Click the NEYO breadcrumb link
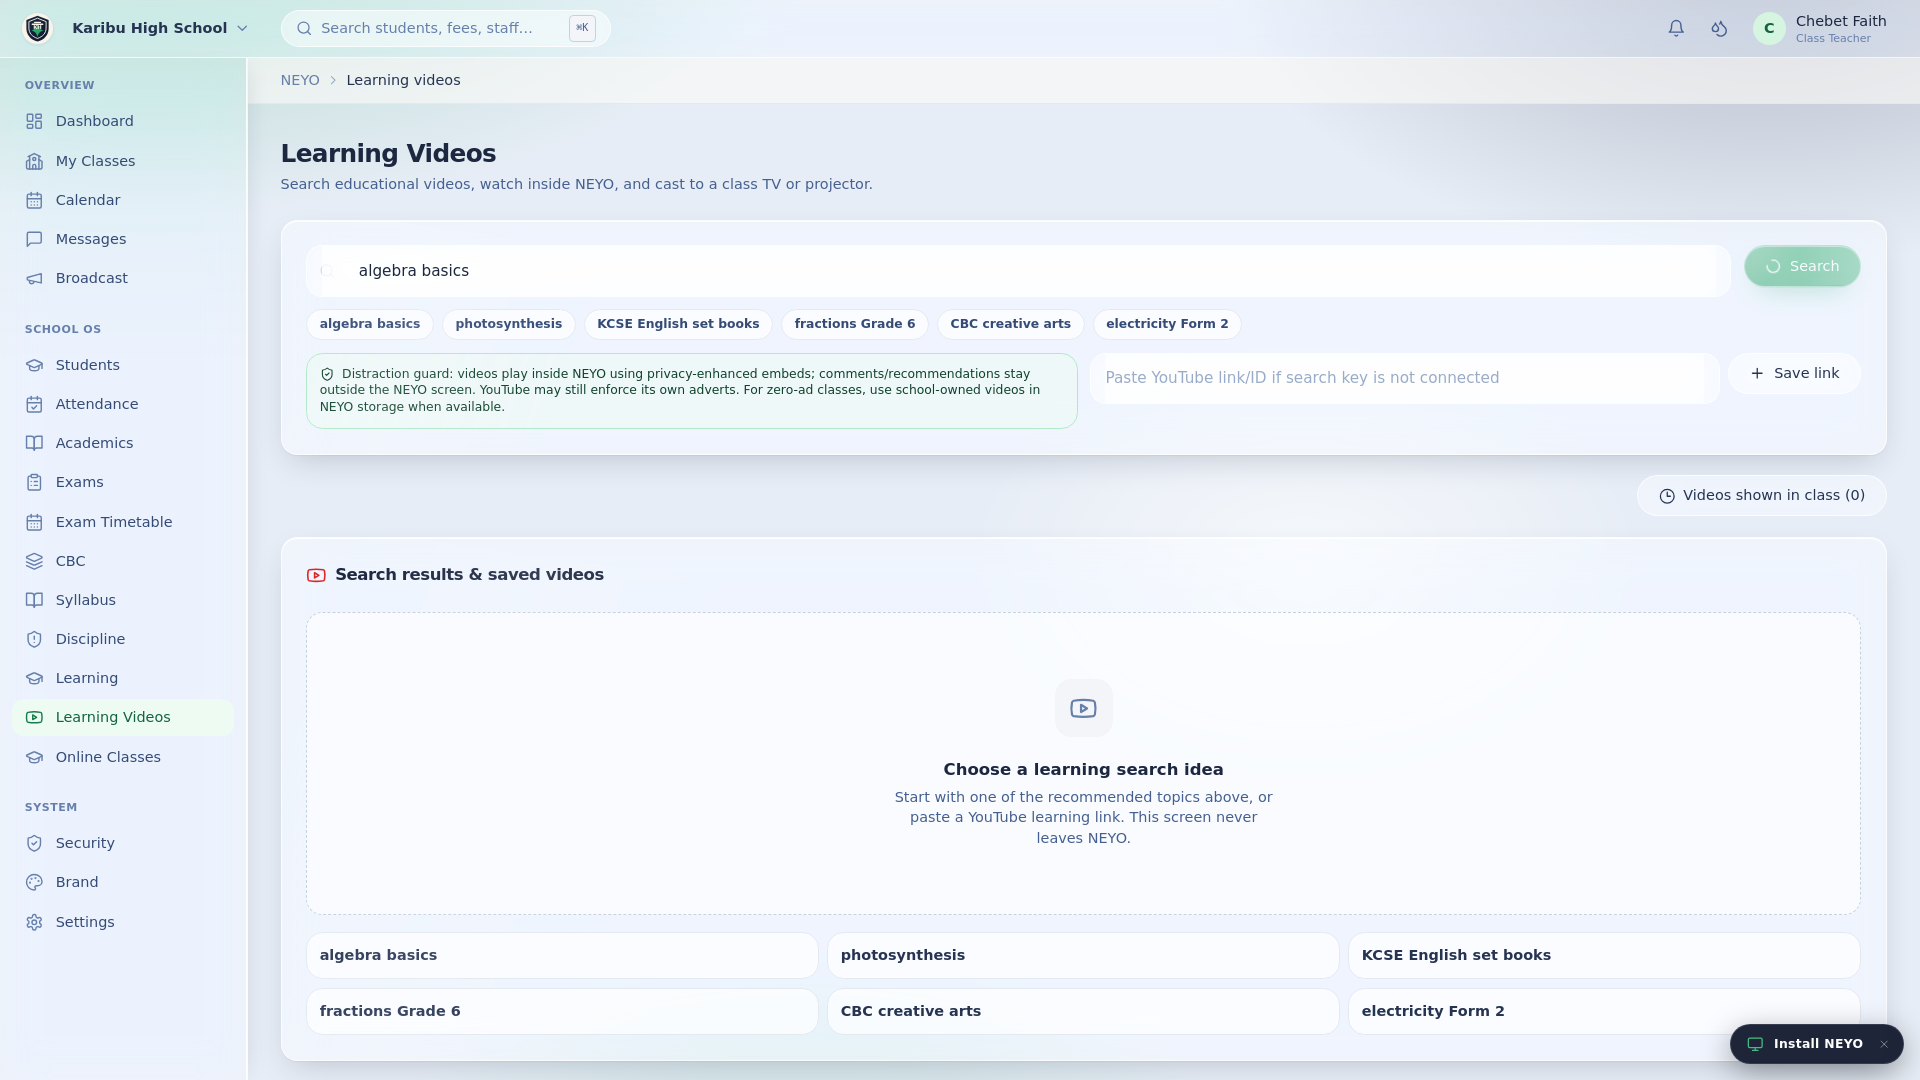Image resolution: width=1920 pixels, height=1080 pixels. pos(300,80)
